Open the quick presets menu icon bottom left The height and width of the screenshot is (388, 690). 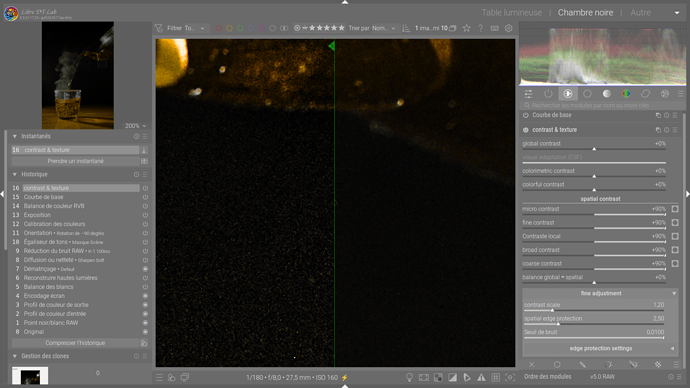coord(159,377)
